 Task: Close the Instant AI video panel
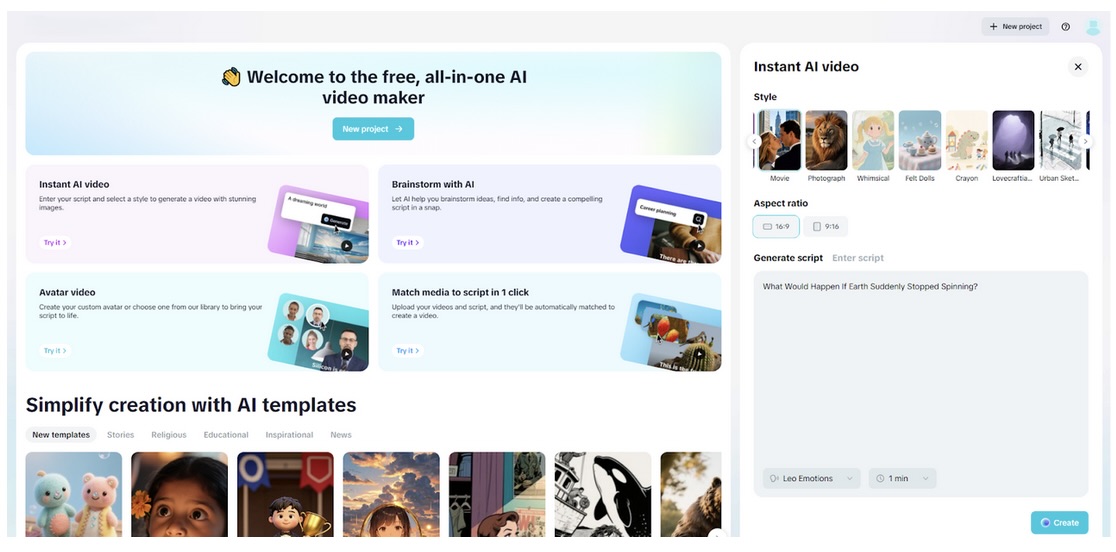click(x=1077, y=67)
